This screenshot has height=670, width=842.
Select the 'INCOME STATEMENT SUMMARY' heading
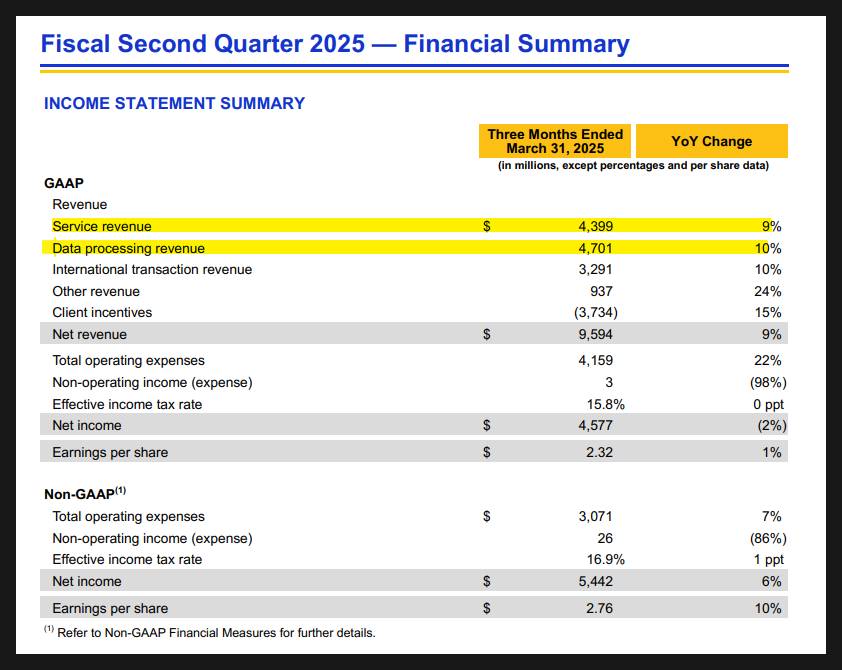pos(174,103)
